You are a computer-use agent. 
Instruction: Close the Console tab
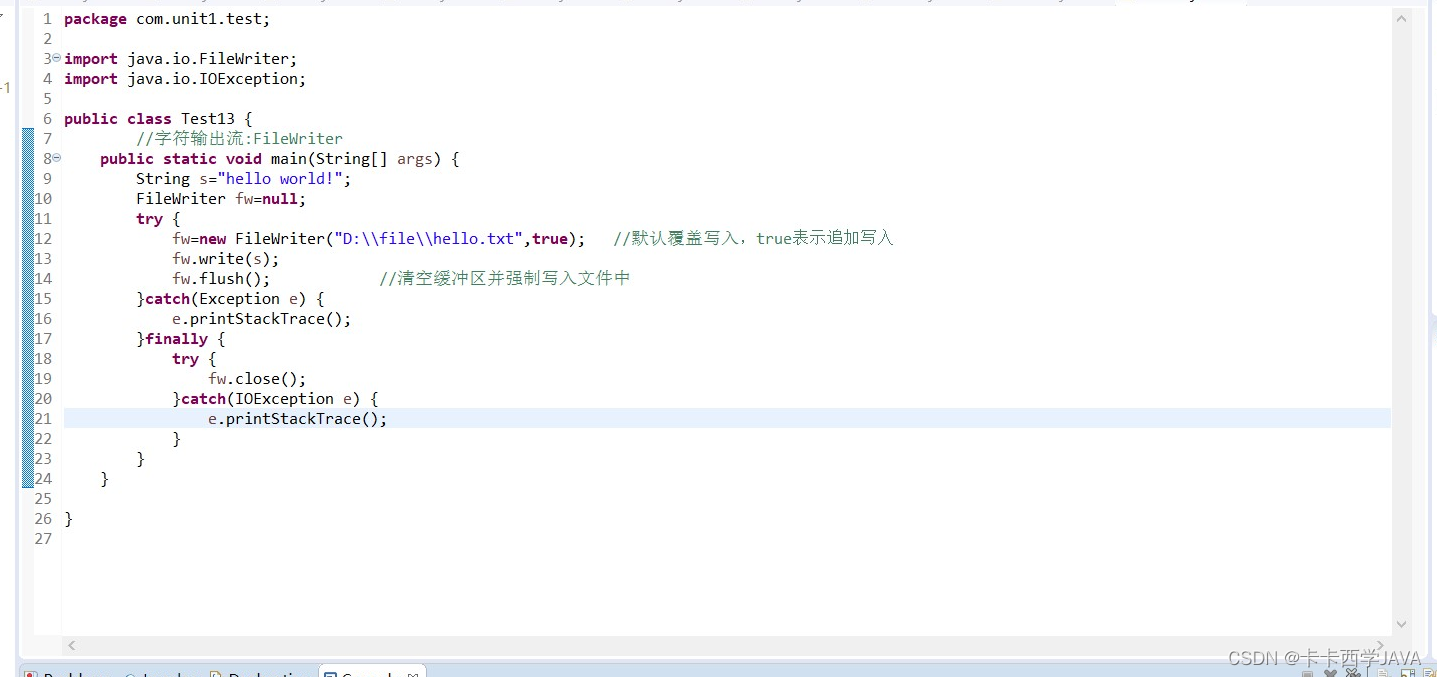click(x=413, y=672)
